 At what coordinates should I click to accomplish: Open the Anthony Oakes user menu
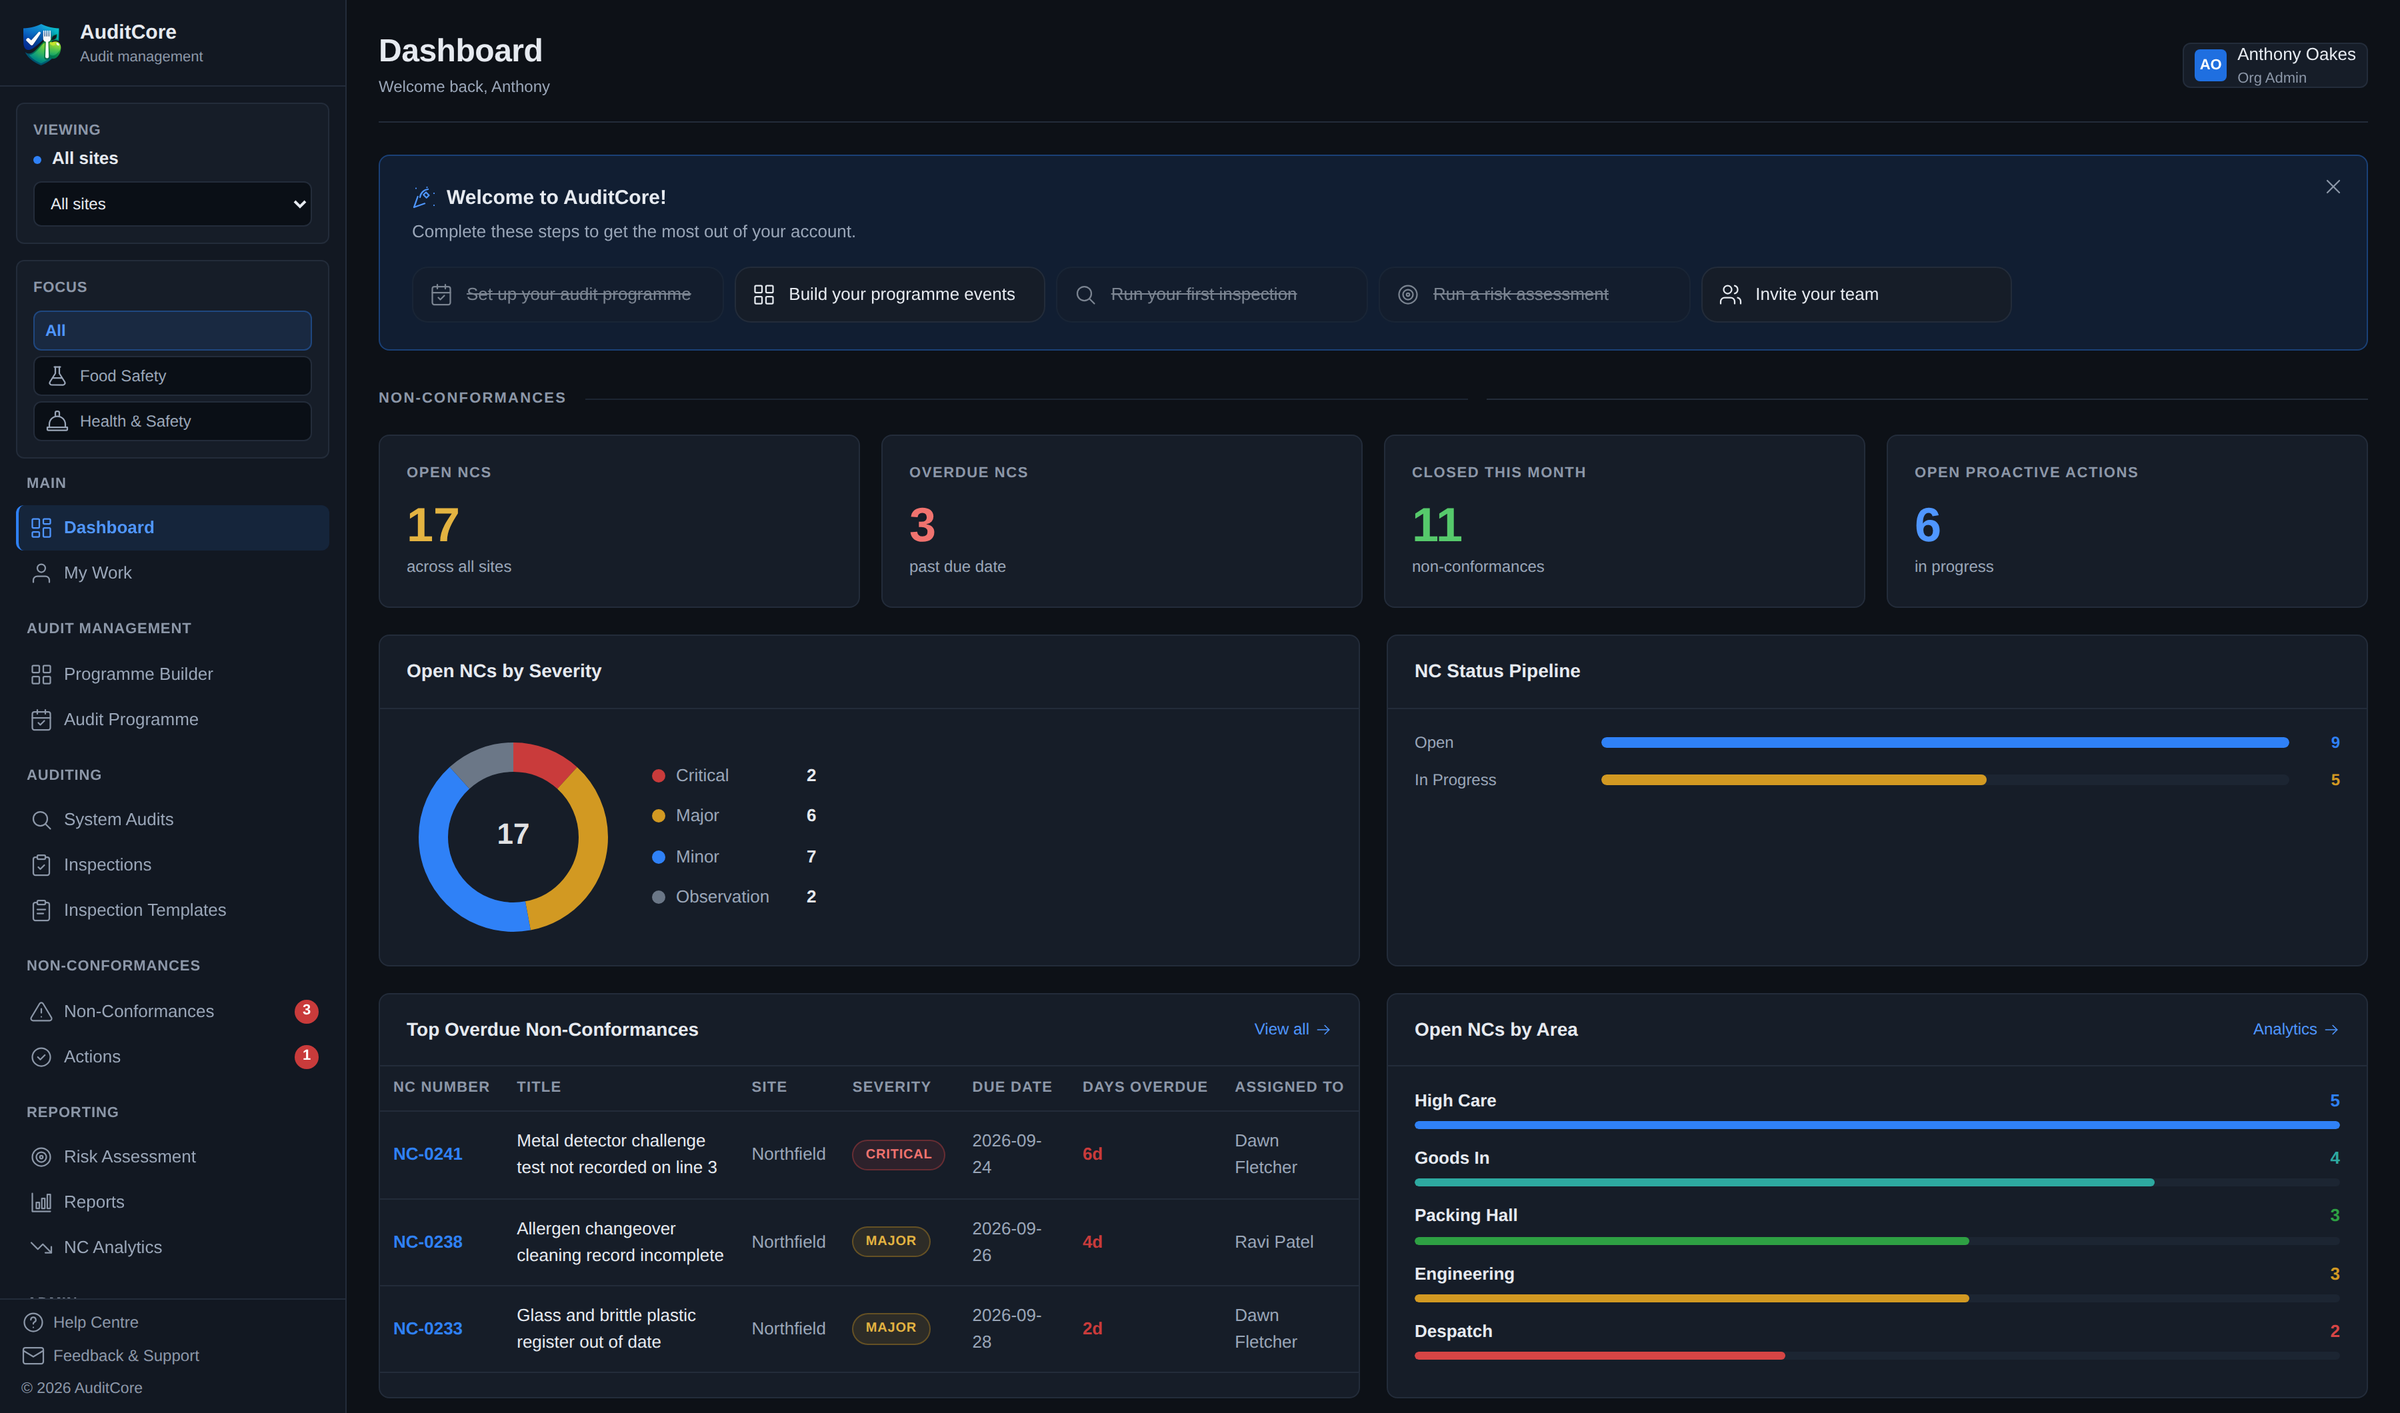[2275, 65]
